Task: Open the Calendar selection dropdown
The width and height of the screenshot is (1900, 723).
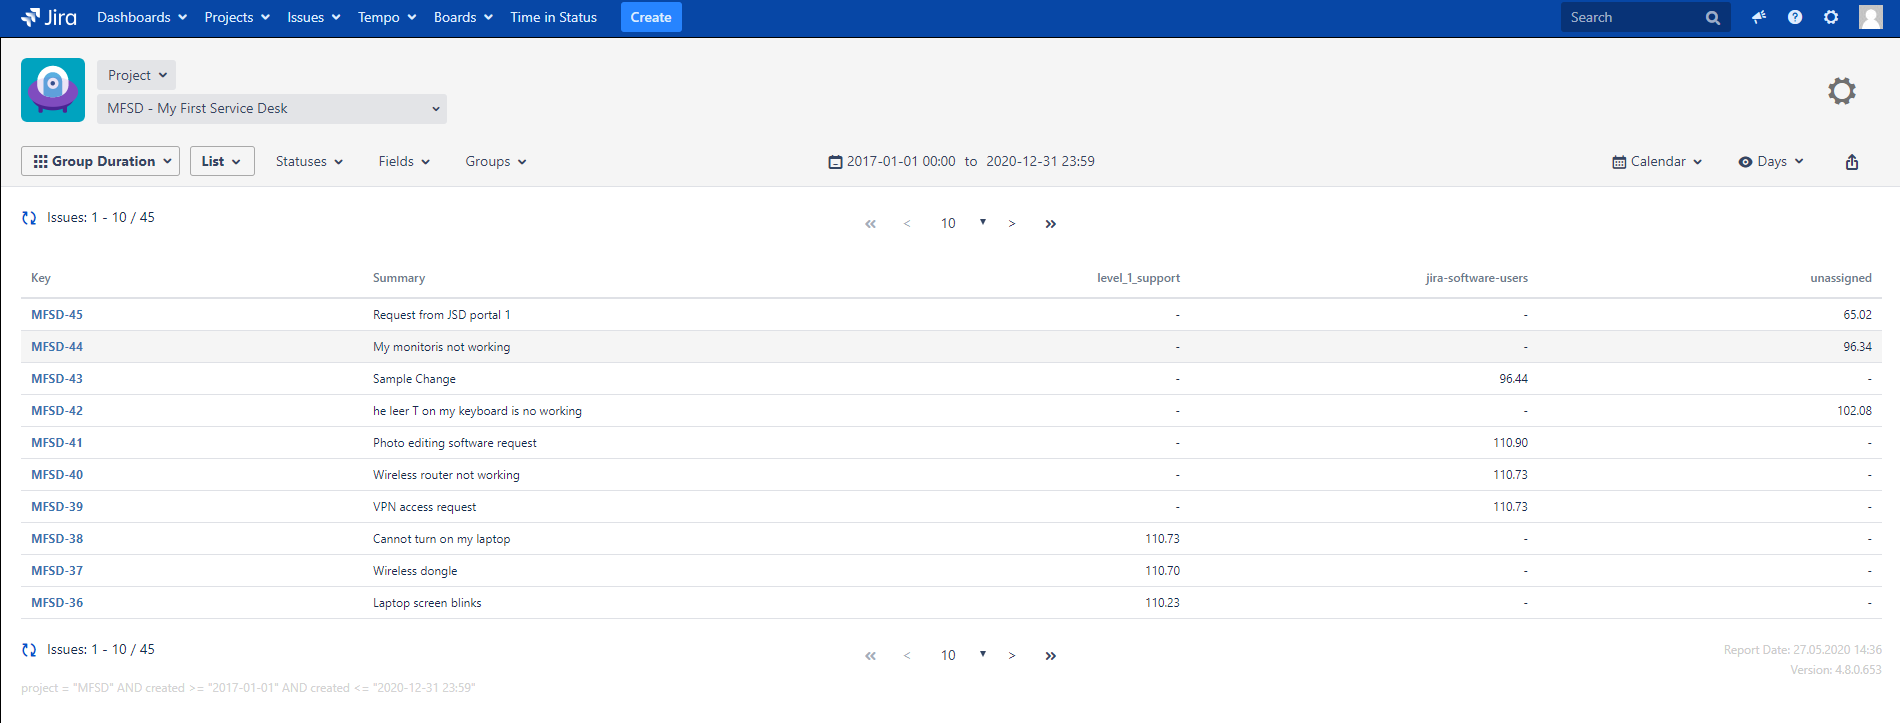Action: click(x=1657, y=162)
